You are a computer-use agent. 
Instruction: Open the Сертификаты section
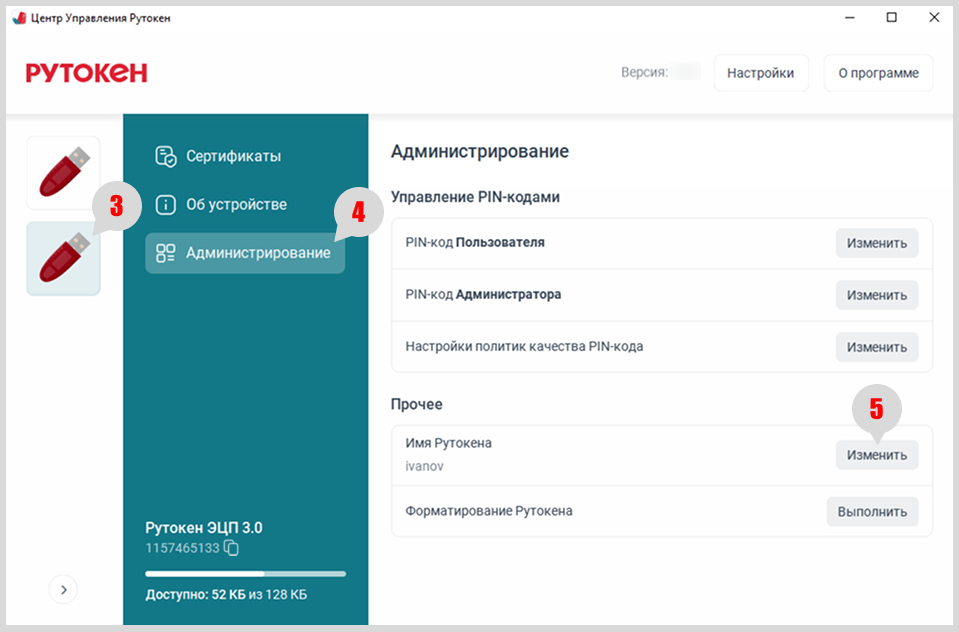tap(233, 156)
